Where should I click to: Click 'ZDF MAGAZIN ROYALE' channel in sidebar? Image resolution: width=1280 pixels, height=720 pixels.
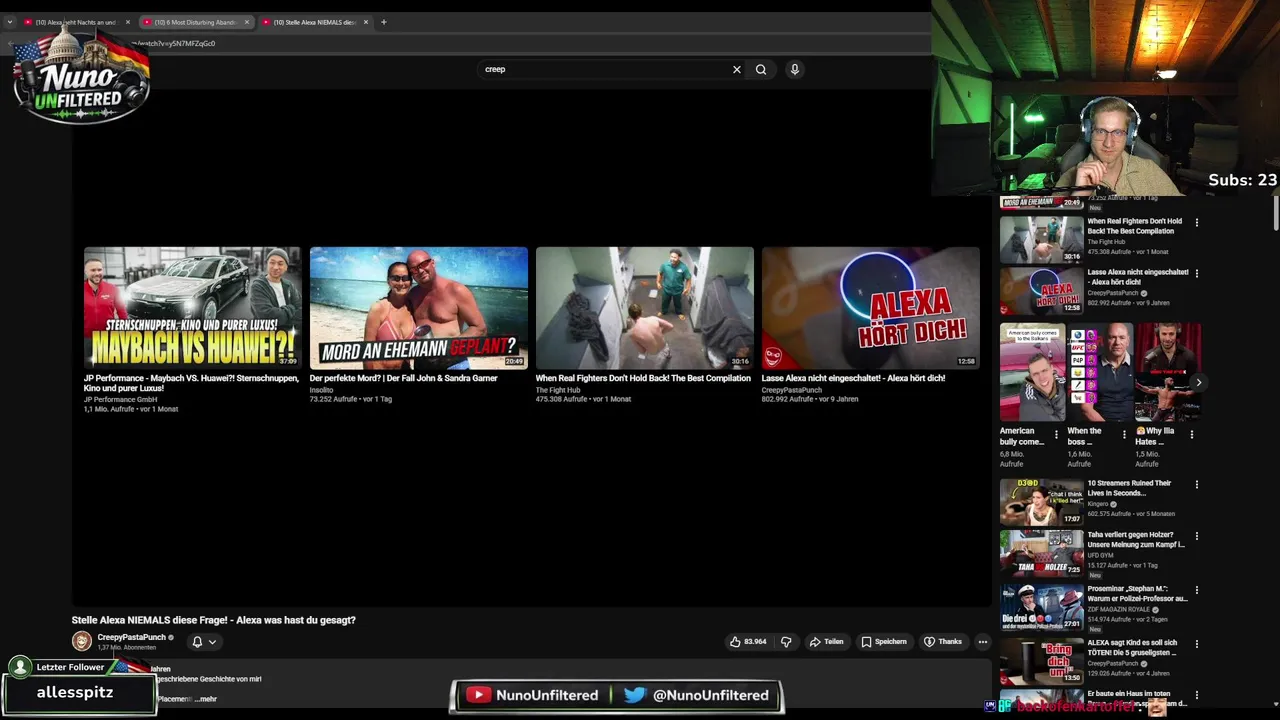1119,609
